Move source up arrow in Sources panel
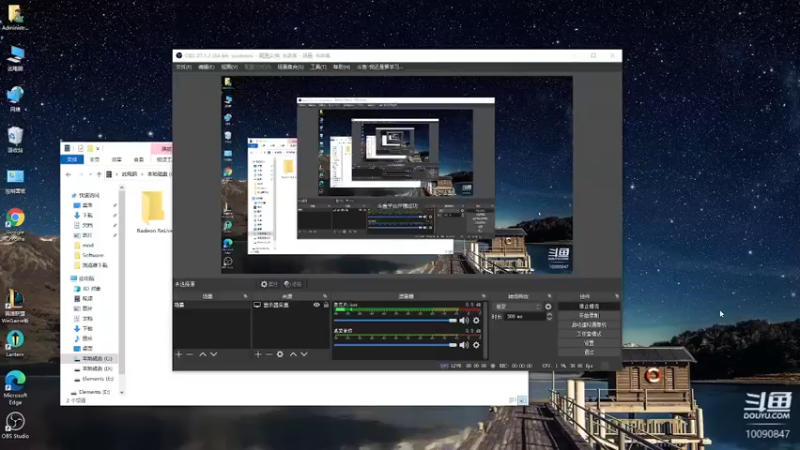This screenshot has width=800, height=450. (293, 354)
